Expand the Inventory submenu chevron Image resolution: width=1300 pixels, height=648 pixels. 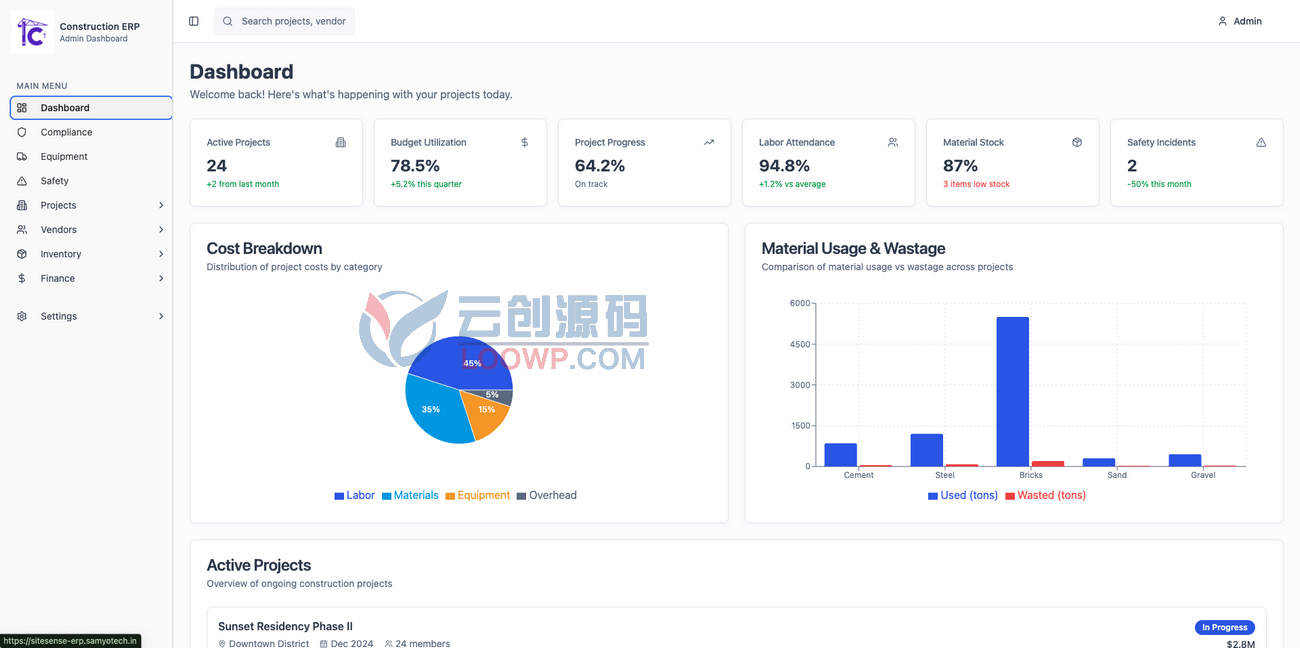pyautogui.click(x=161, y=254)
